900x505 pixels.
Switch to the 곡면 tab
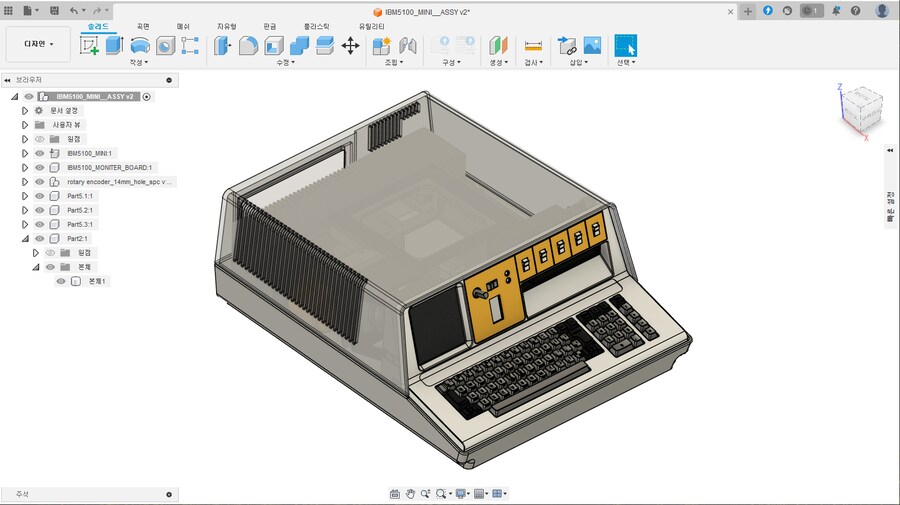point(142,25)
